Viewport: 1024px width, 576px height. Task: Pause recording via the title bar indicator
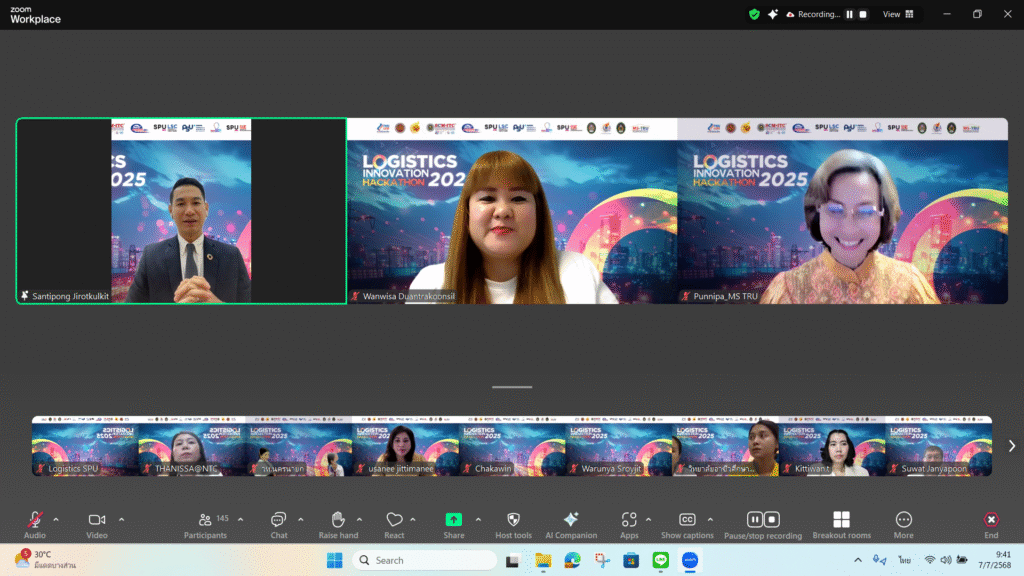point(850,14)
